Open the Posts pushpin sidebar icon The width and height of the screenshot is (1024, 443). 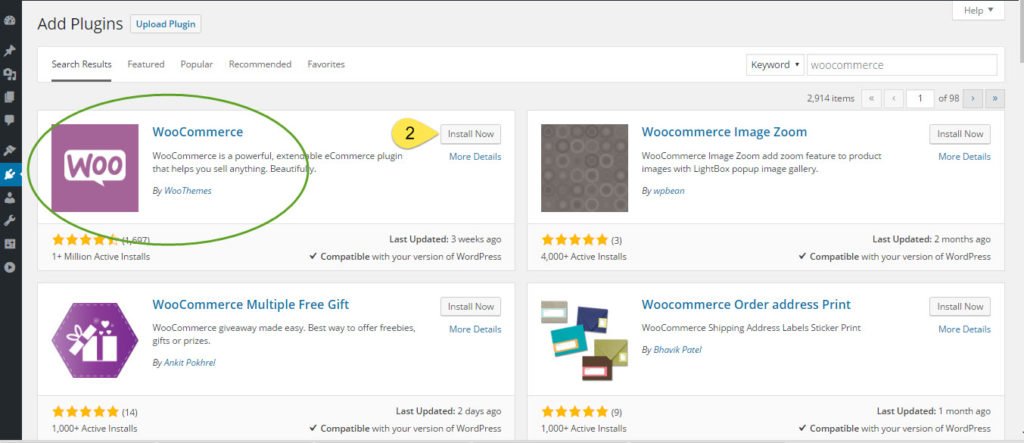(x=9, y=51)
